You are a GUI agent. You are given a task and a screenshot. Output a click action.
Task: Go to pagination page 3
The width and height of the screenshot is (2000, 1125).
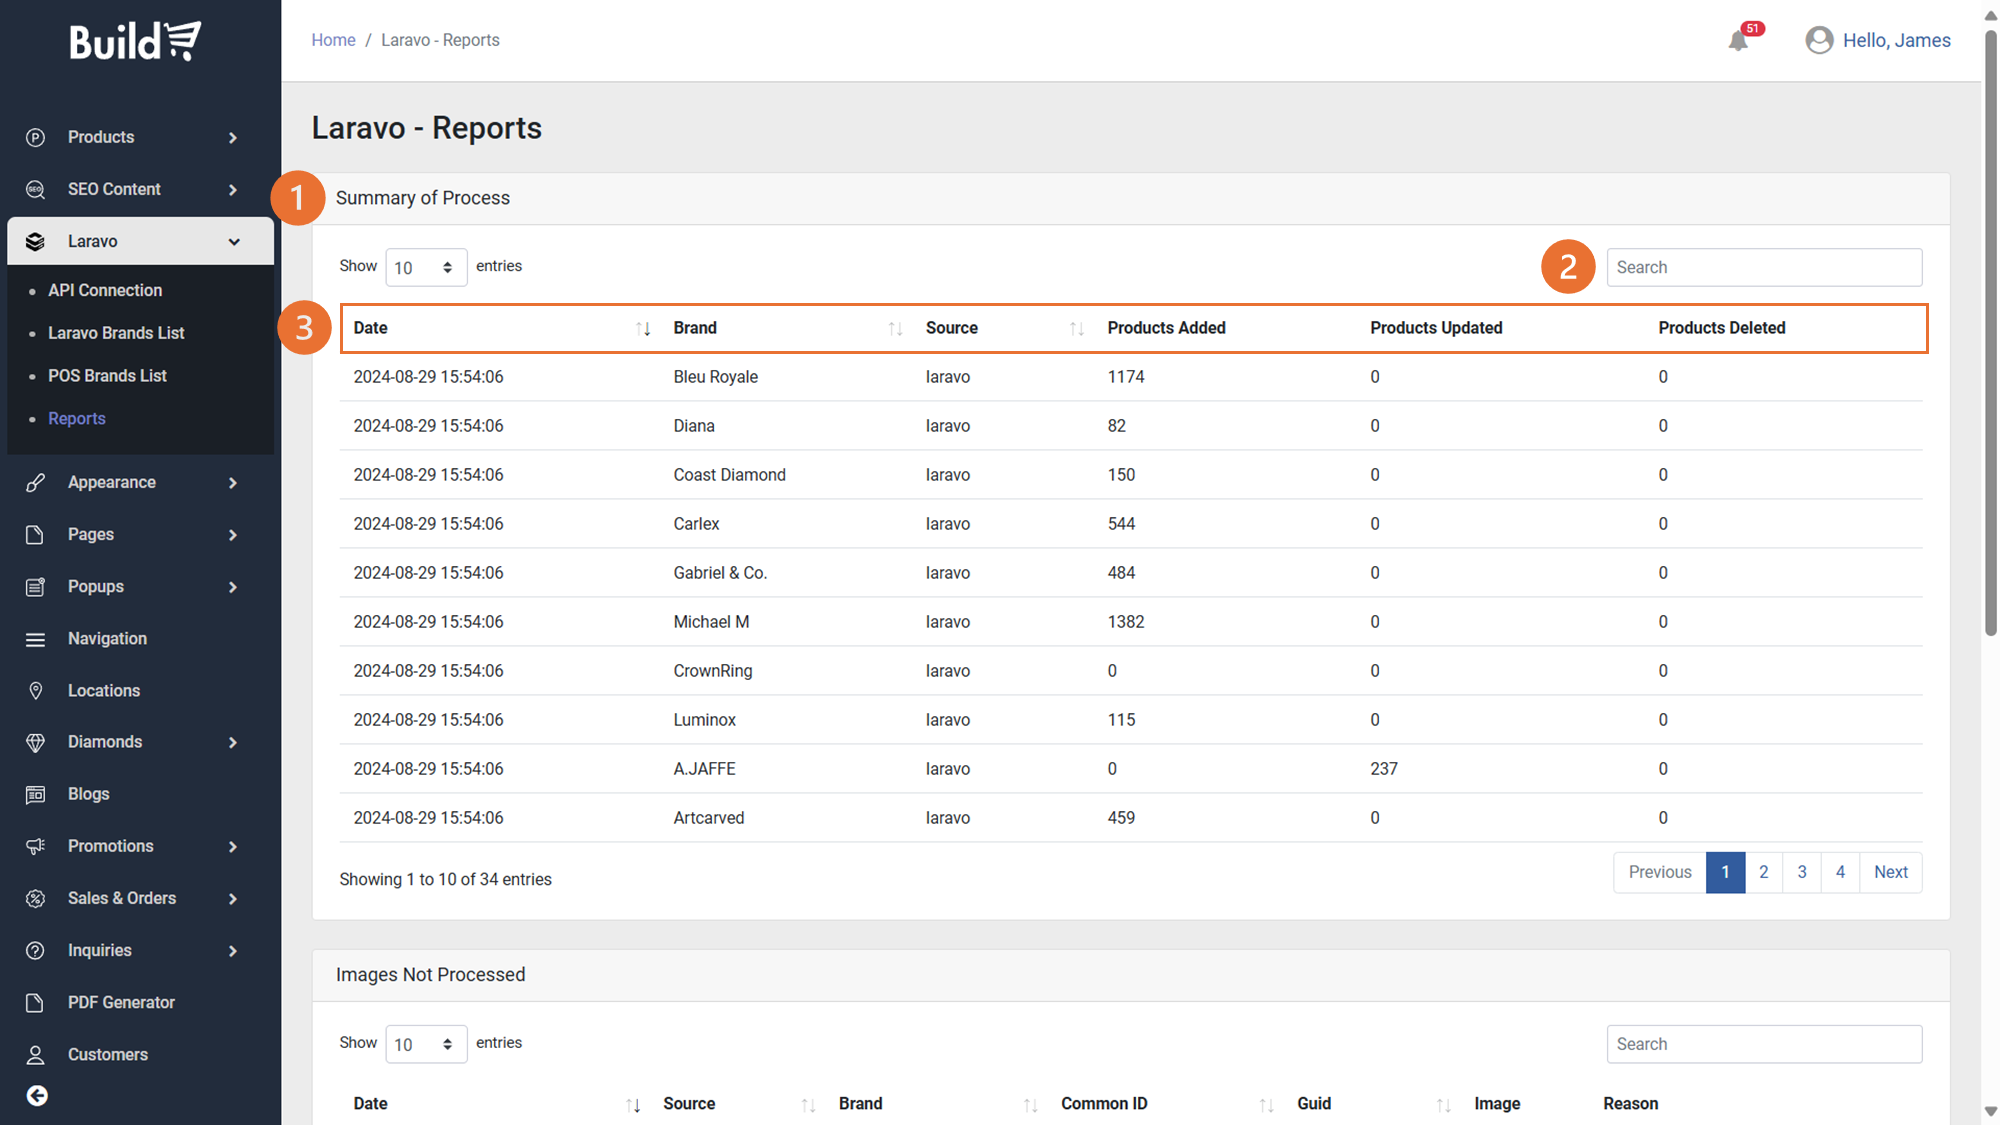tap(1801, 872)
